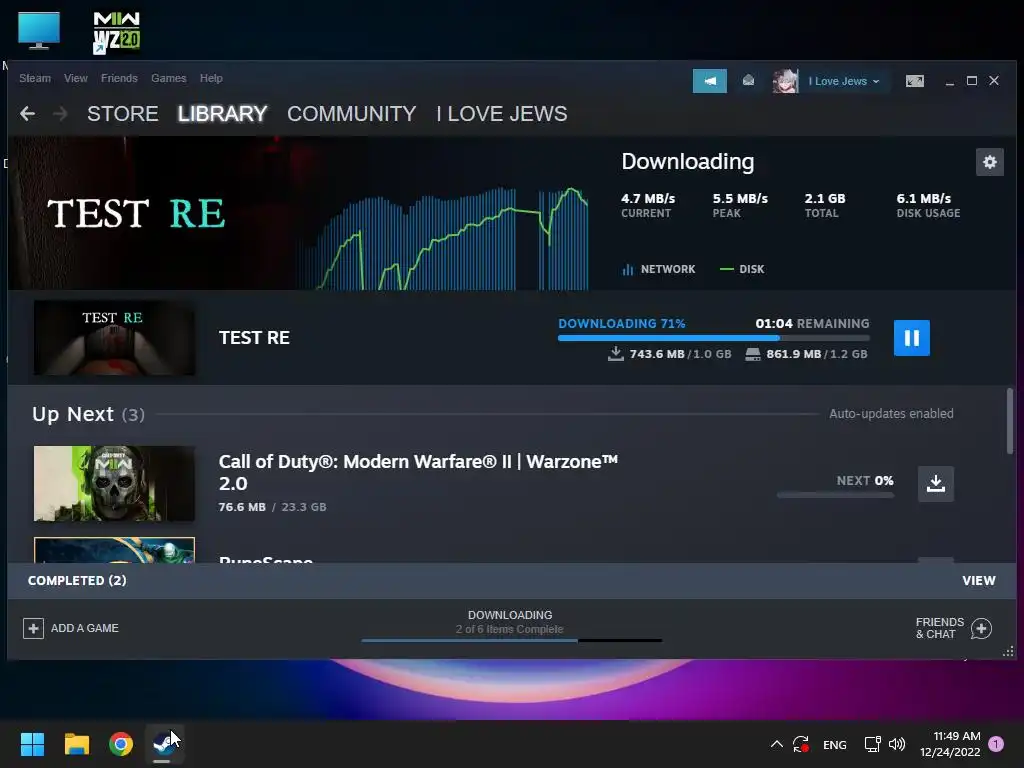Viewport: 1024px width, 768px height.
Task: Click the plus icon beside ADD A GAME
Action: [33, 628]
